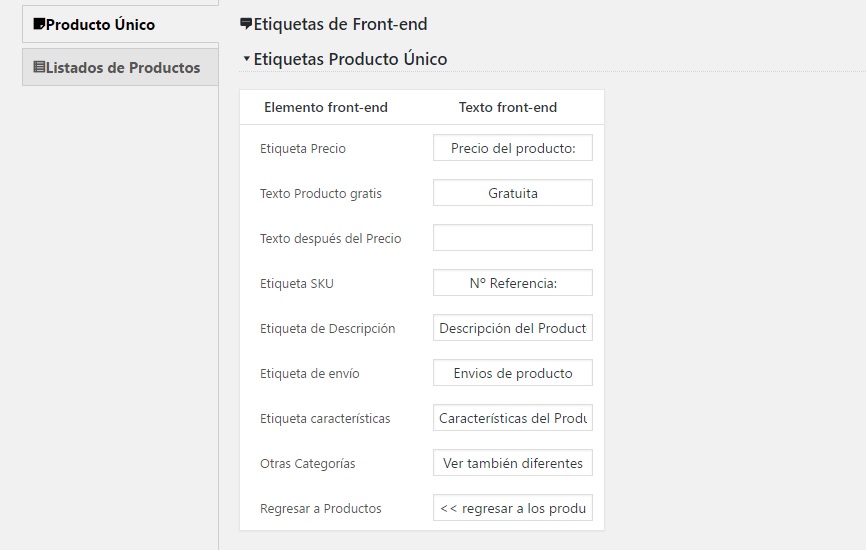The image size is (866, 550).
Task: Click the Etiquetas de Front-end heading
Action: coord(340,24)
